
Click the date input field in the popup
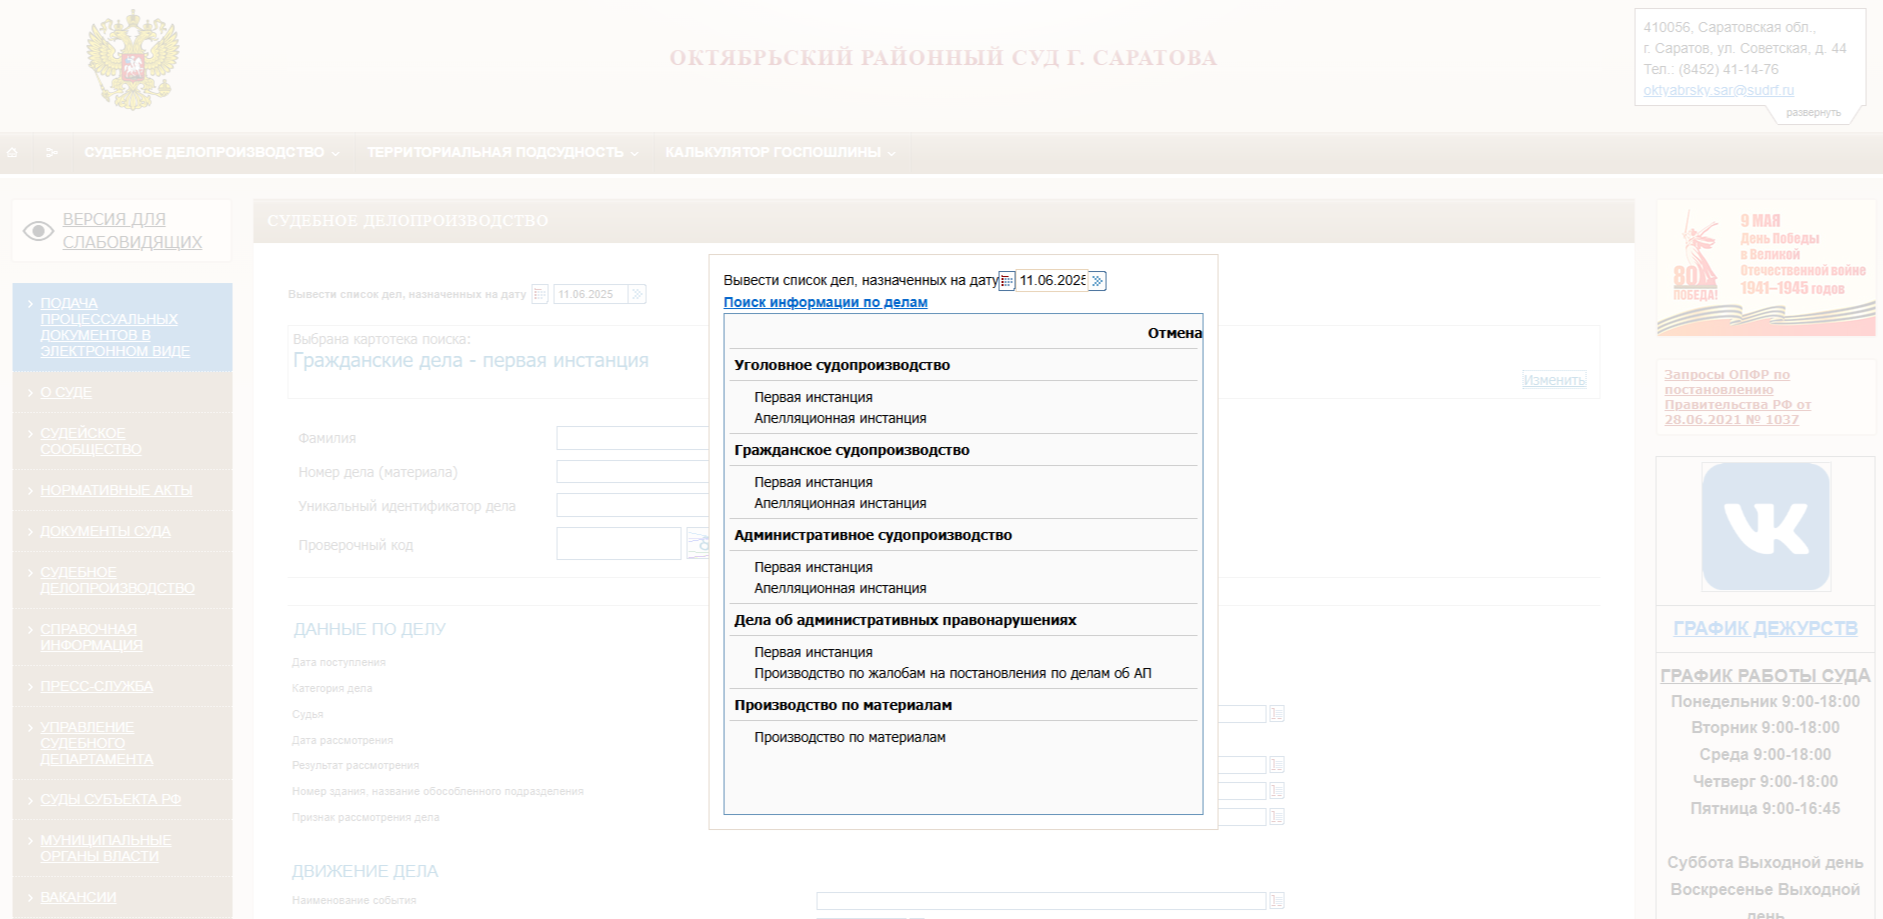tap(1051, 281)
